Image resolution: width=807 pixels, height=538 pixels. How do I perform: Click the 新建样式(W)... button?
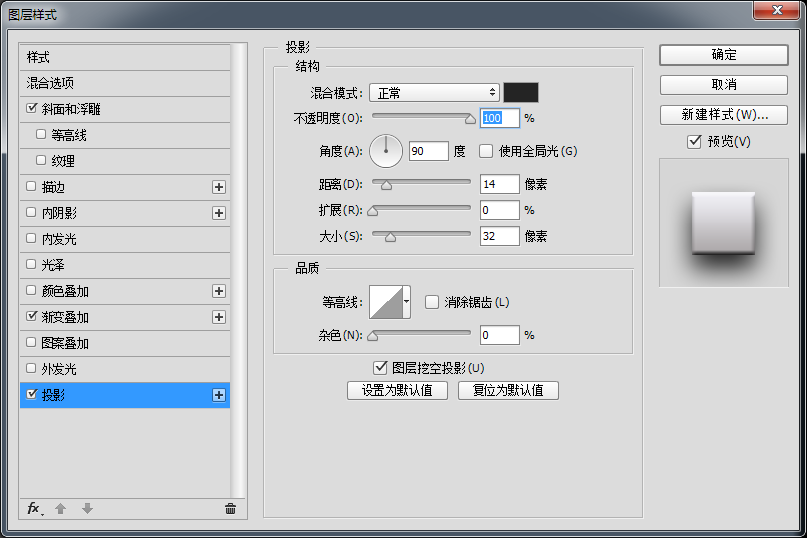point(724,115)
